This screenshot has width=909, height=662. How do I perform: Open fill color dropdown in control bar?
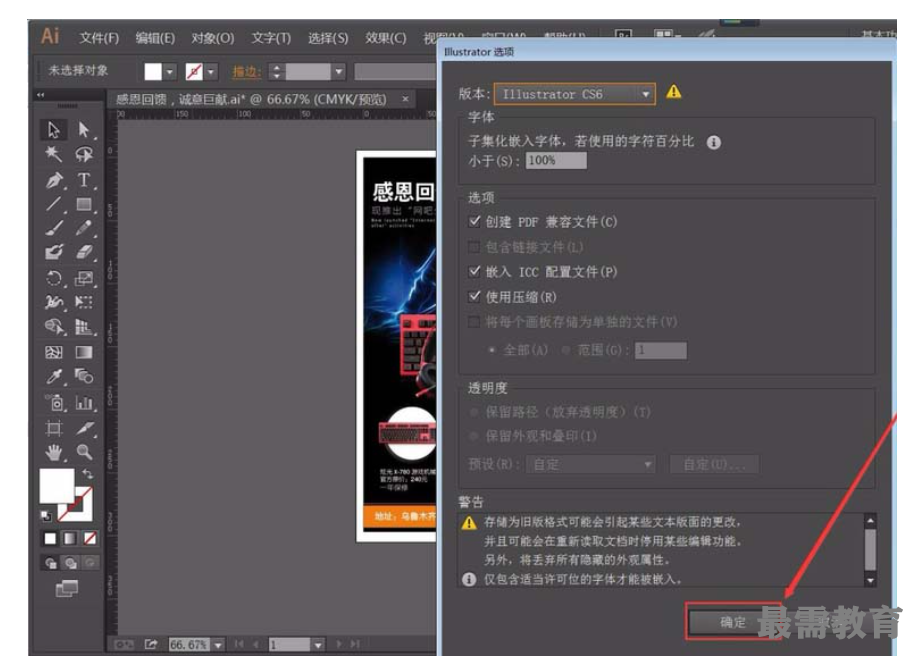(169, 72)
